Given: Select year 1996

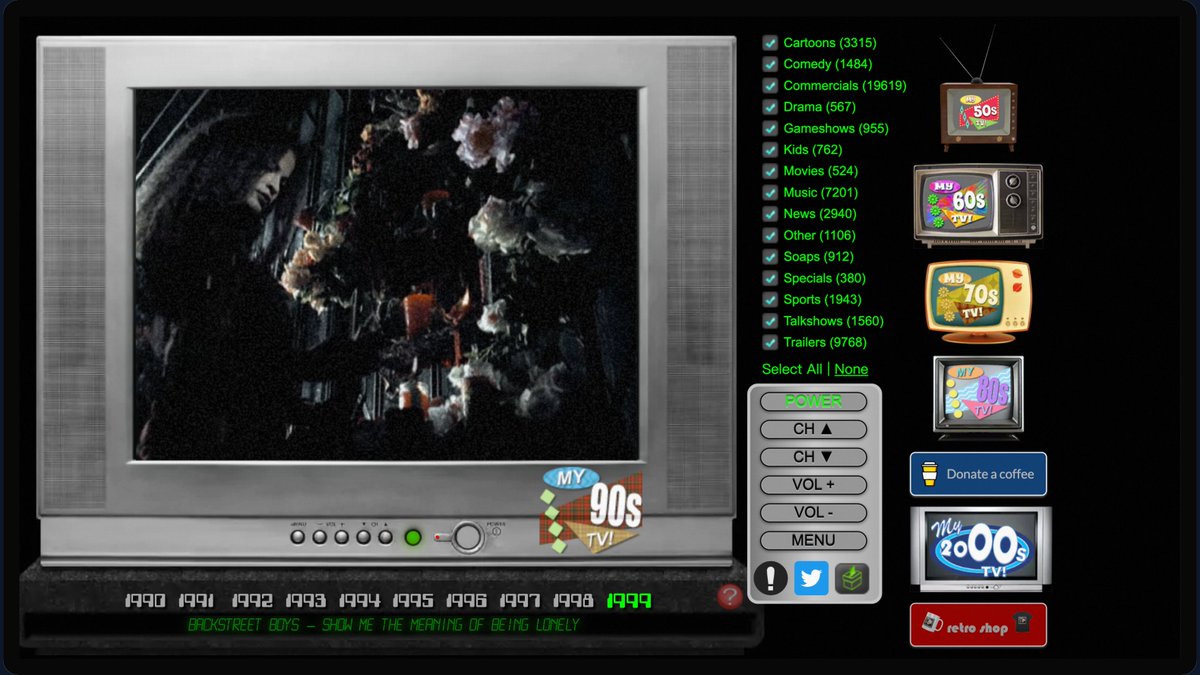Looking at the screenshot, I should [466, 601].
